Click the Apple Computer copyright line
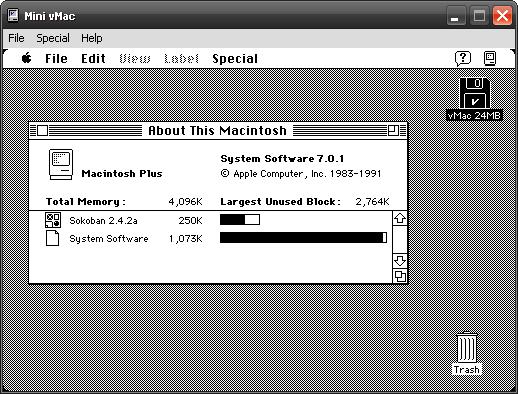 (301, 174)
